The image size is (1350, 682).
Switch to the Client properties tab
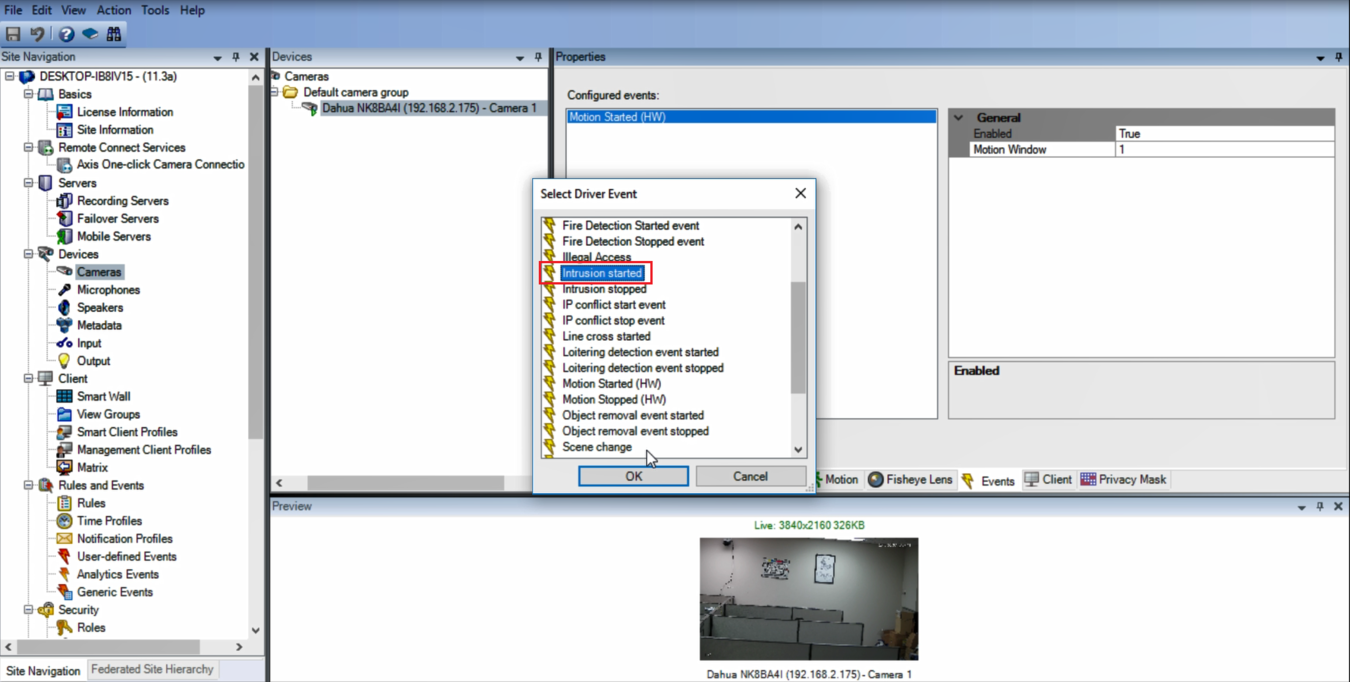[x=1048, y=480]
